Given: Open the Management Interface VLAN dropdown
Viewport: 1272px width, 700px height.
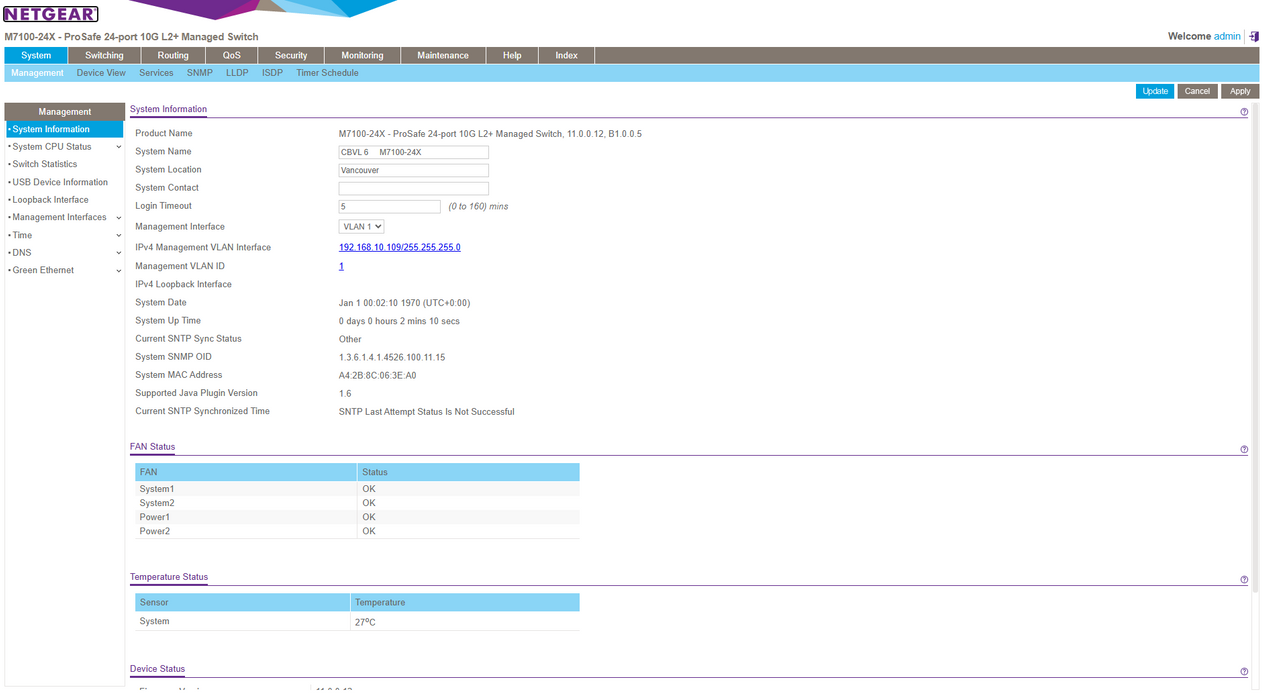Looking at the screenshot, I should click(x=361, y=227).
